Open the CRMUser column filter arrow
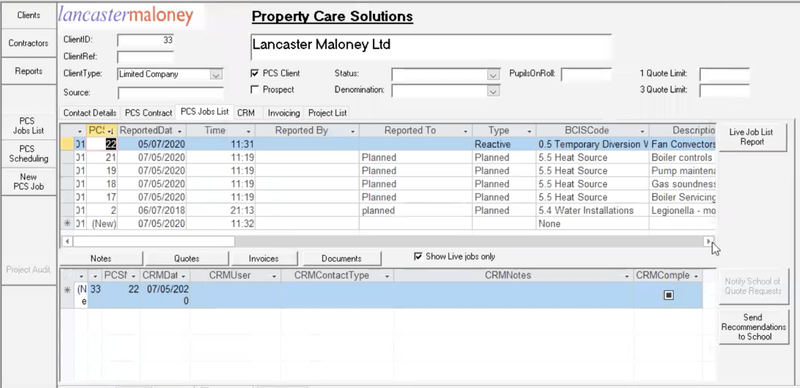The width and height of the screenshot is (800, 388). click(274, 276)
